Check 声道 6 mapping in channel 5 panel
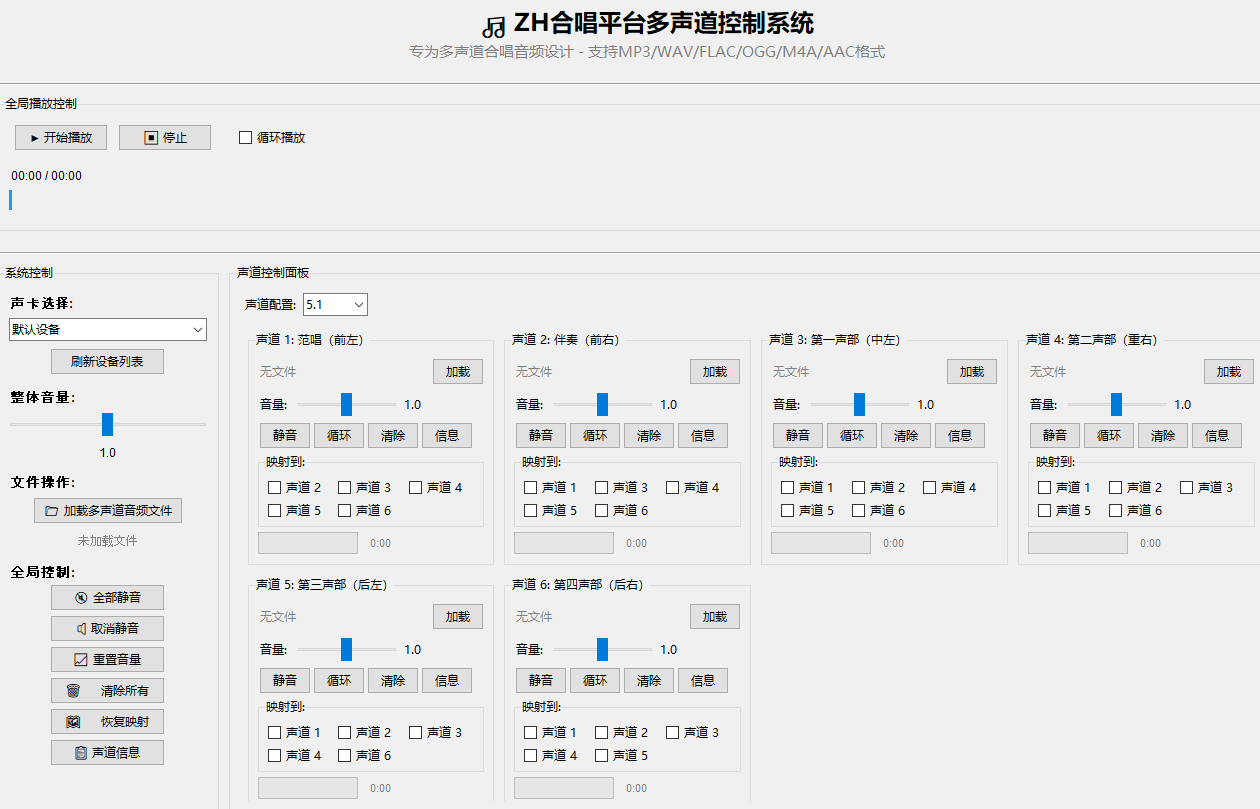The image size is (1260, 809). (x=345, y=756)
